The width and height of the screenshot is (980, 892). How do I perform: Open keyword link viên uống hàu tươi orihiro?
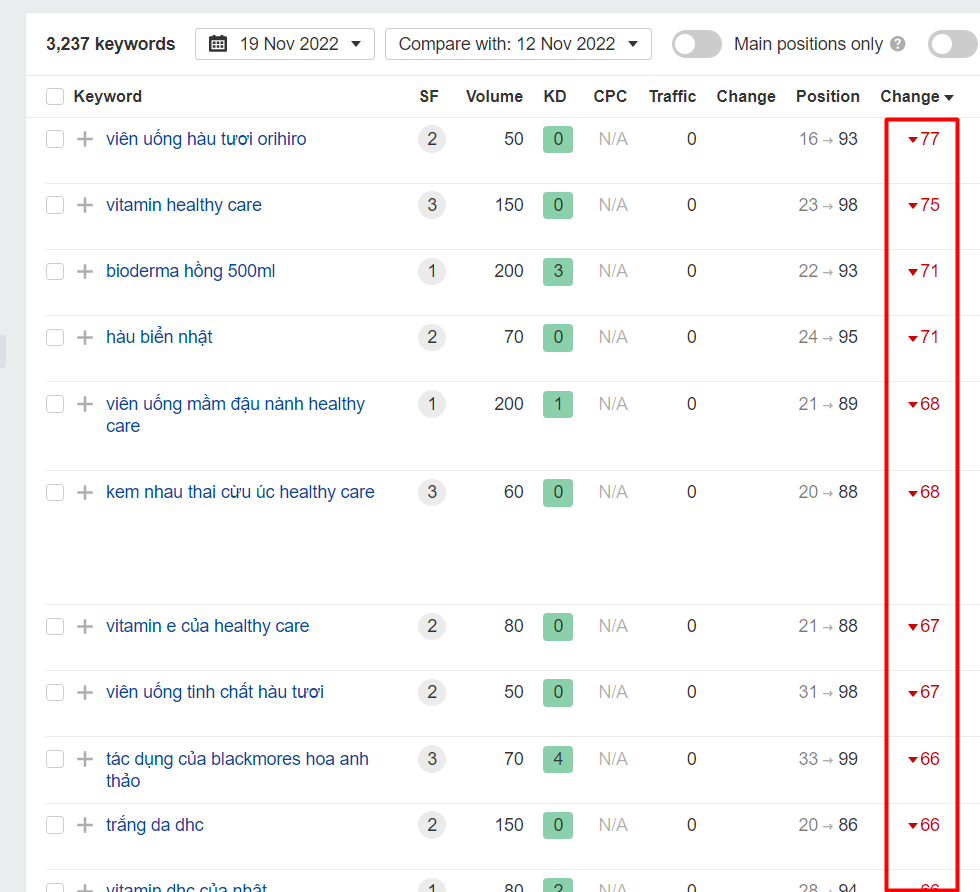coord(206,139)
